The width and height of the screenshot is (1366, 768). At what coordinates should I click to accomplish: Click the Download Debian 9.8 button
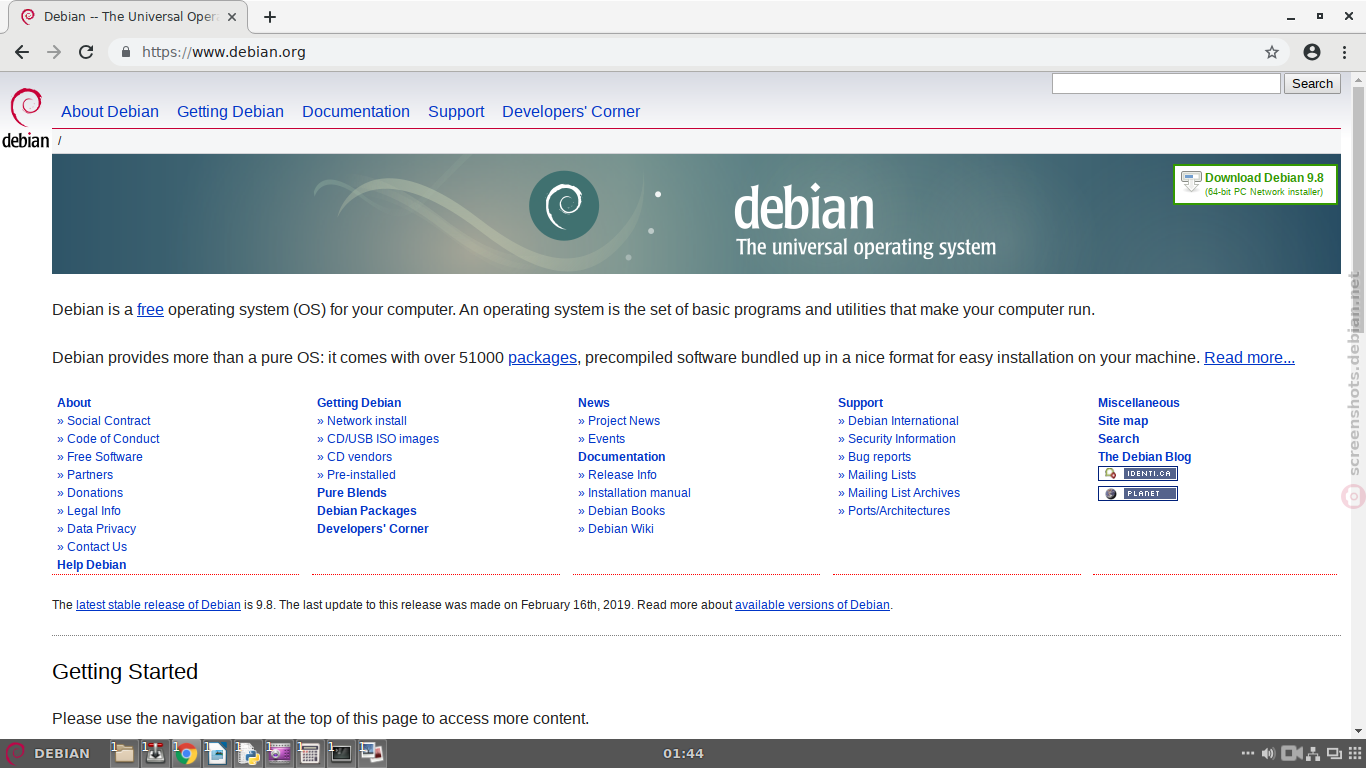[1255, 184]
